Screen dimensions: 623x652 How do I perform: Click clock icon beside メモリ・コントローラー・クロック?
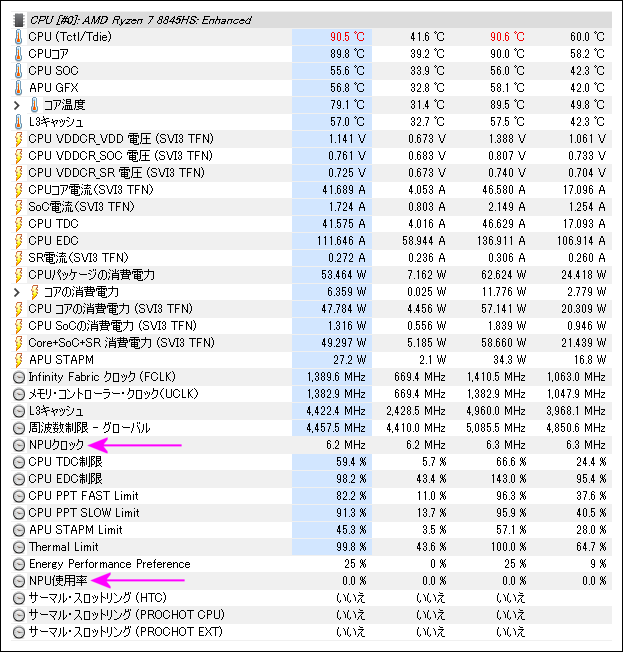point(19,395)
